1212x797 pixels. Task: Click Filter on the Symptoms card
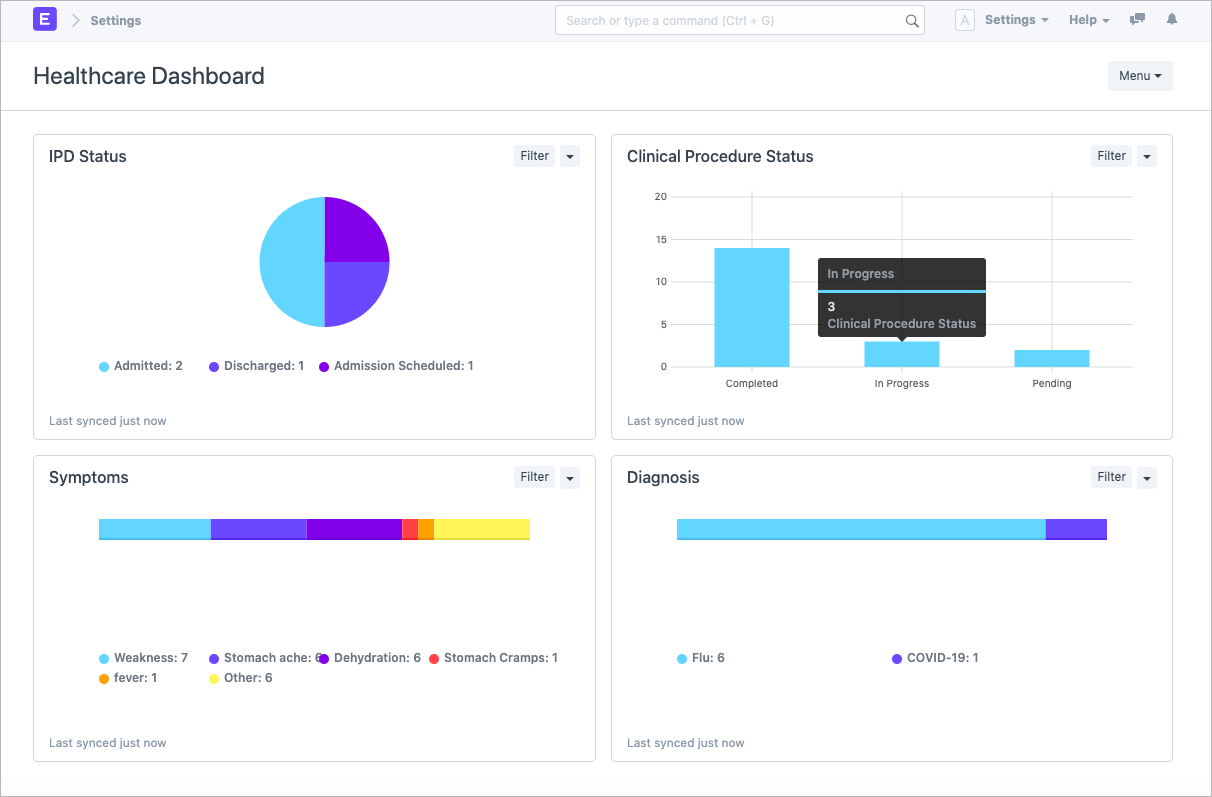[x=533, y=477]
